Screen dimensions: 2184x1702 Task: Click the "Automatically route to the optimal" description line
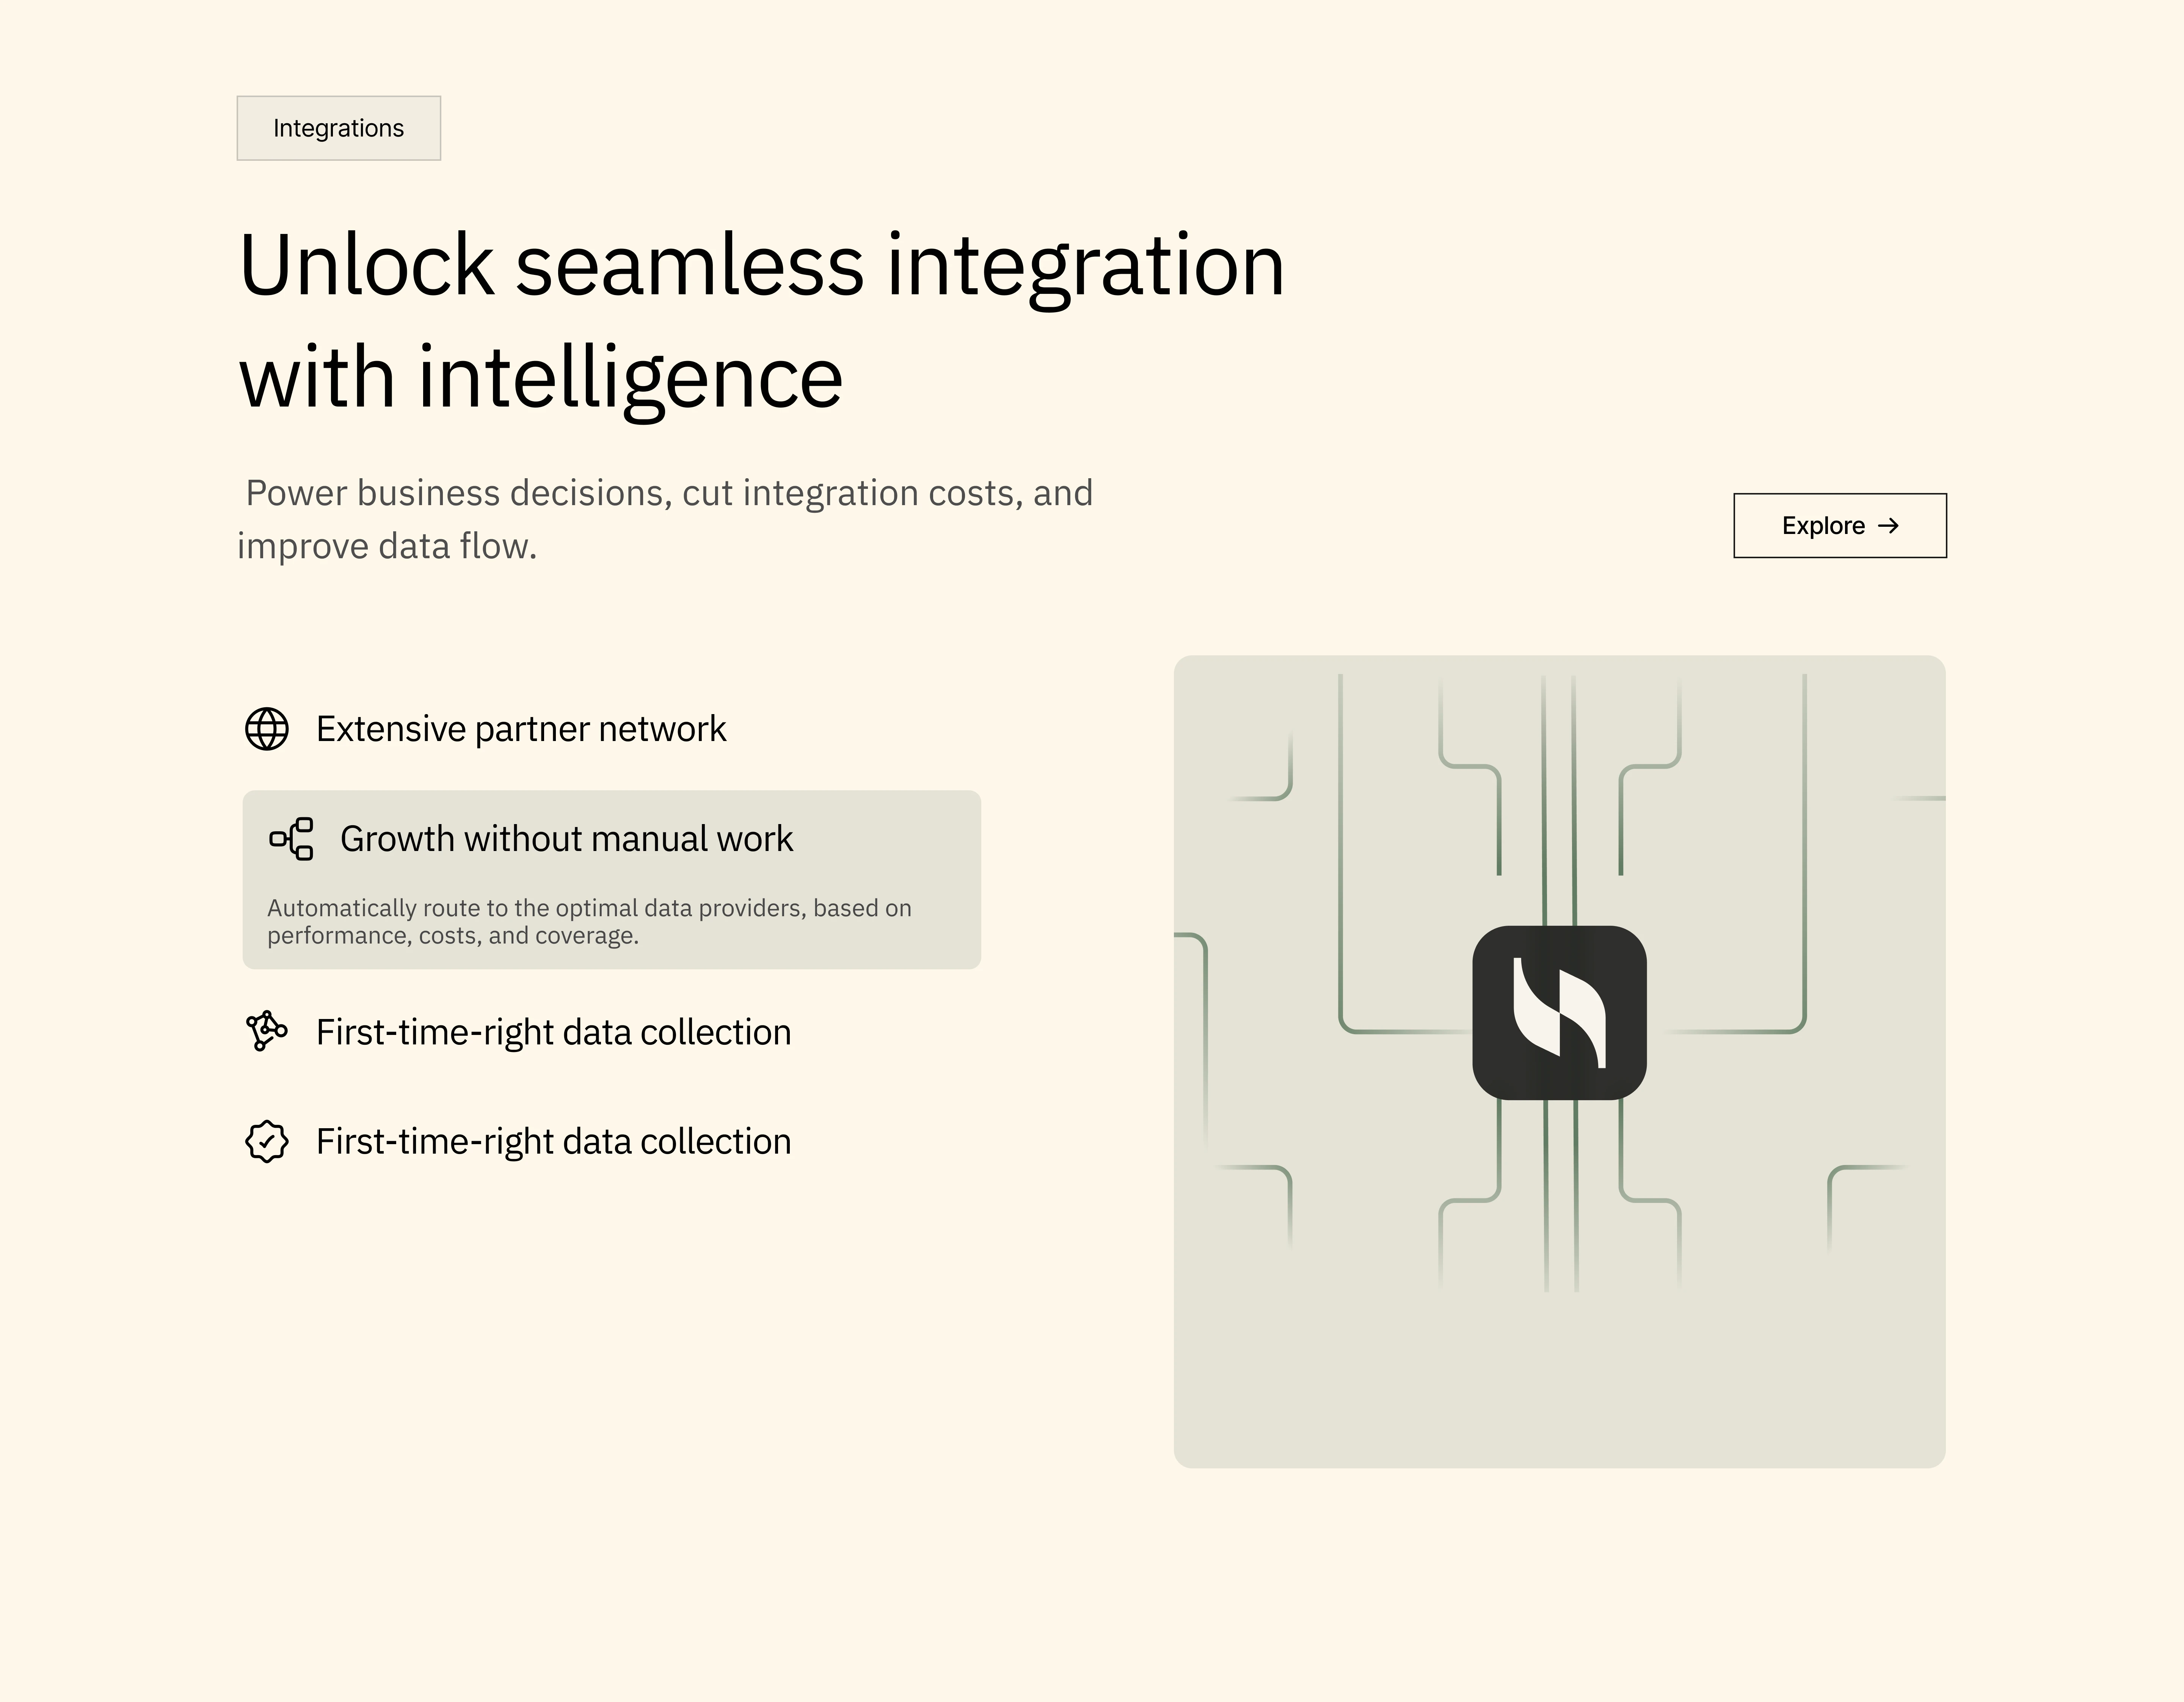click(x=589, y=908)
